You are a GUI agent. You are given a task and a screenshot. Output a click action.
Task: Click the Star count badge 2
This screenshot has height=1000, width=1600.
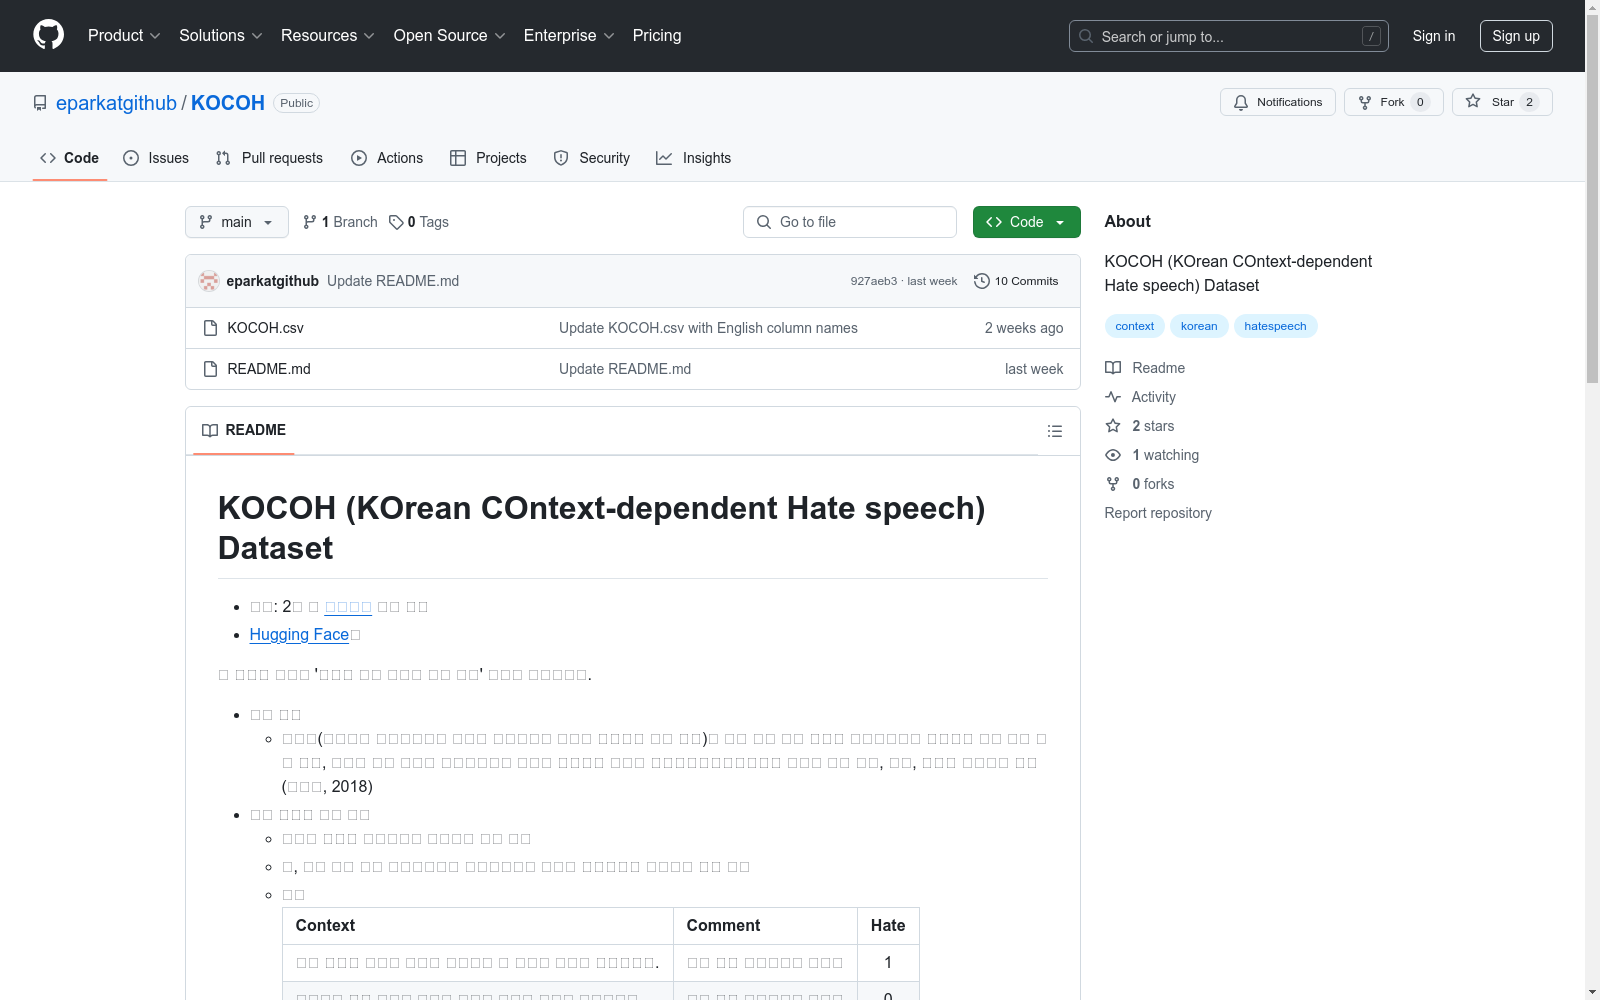(x=1529, y=102)
